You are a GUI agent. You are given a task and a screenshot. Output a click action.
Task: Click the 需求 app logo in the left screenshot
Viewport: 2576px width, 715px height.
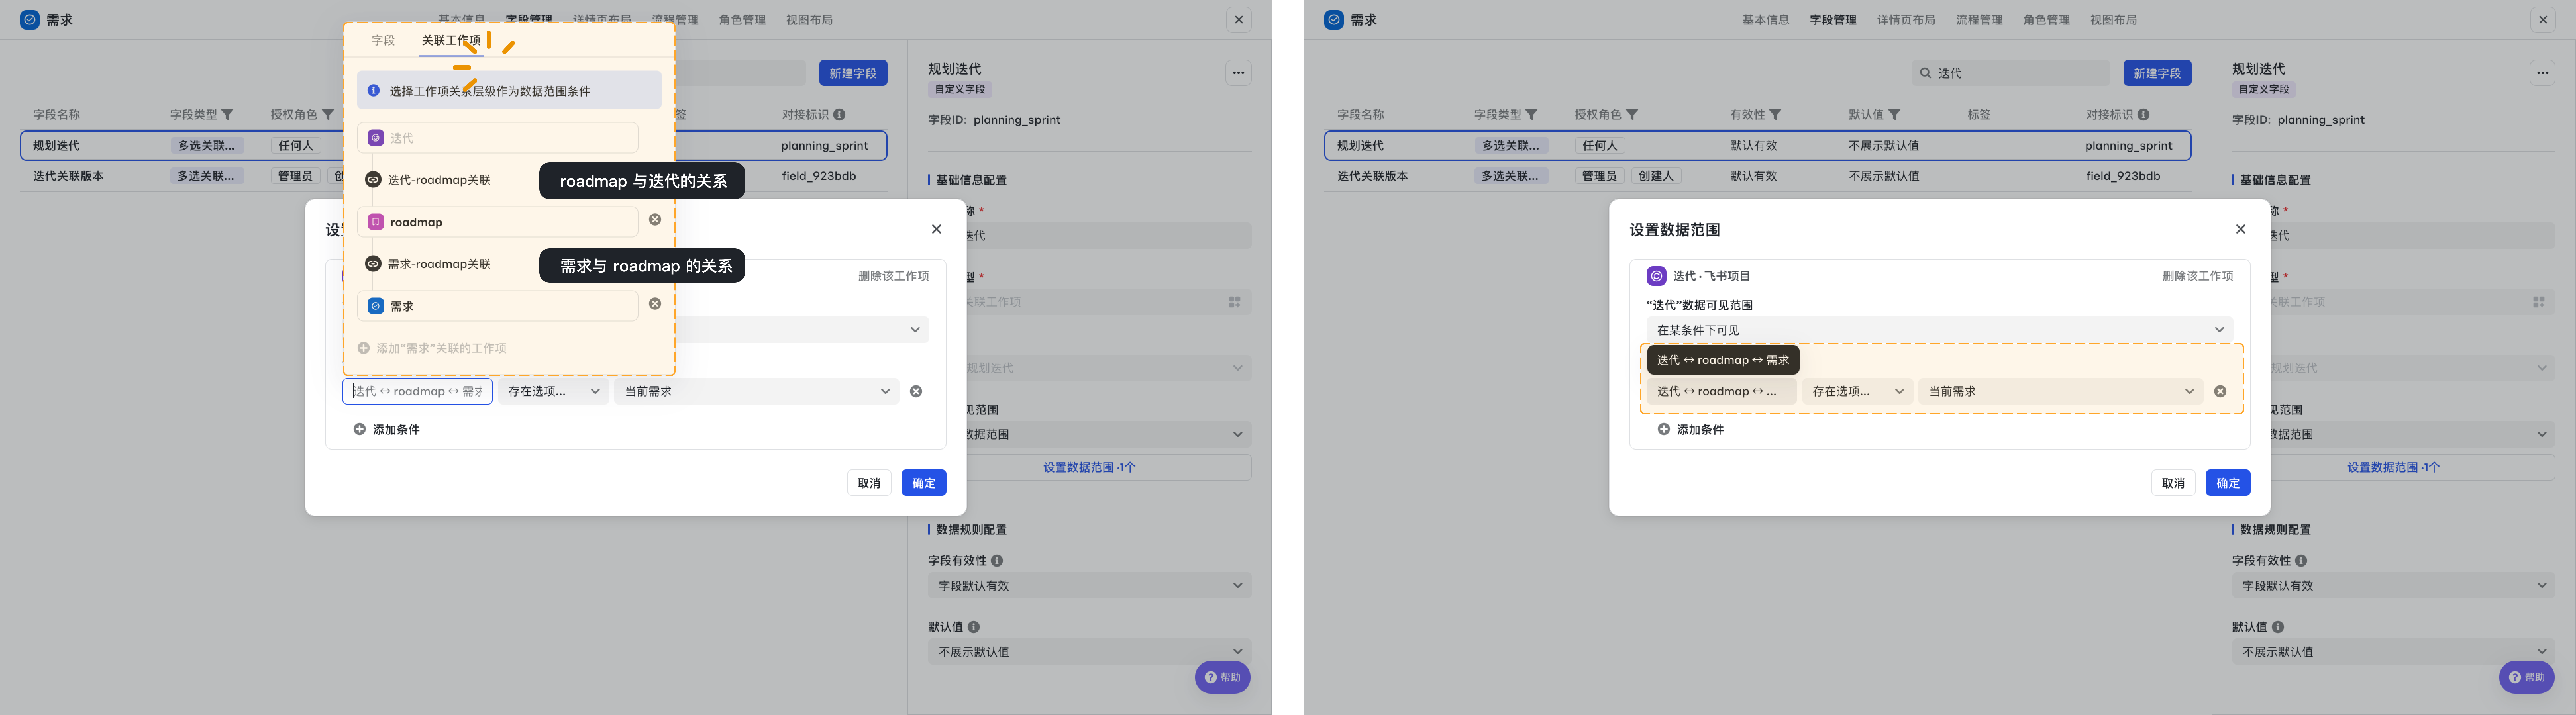pos(30,20)
